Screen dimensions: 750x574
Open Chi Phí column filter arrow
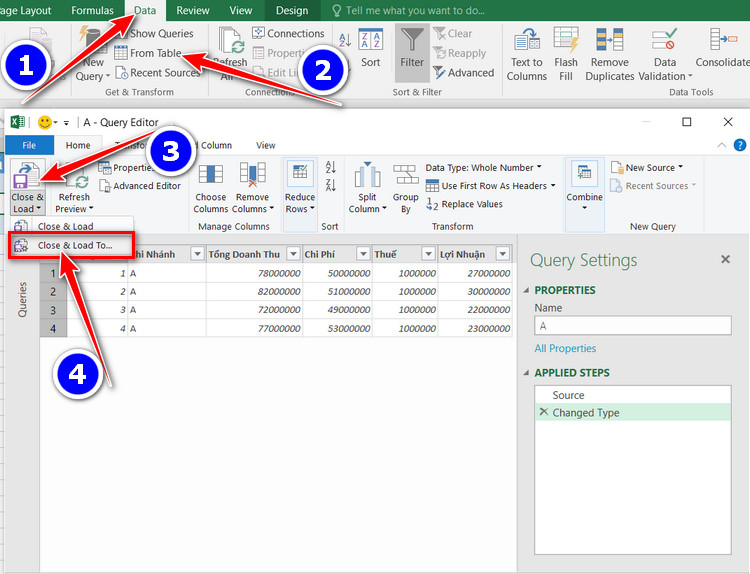click(364, 254)
